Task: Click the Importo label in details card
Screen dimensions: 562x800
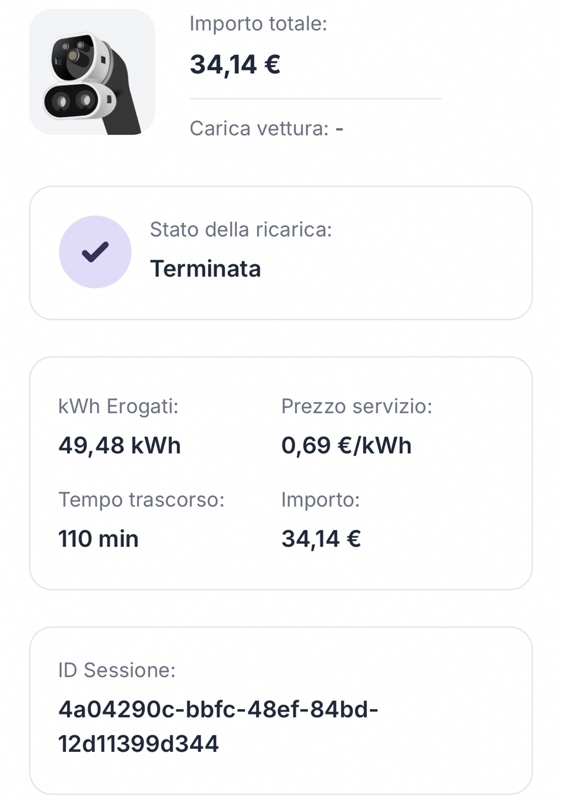Action: tap(320, 500)
